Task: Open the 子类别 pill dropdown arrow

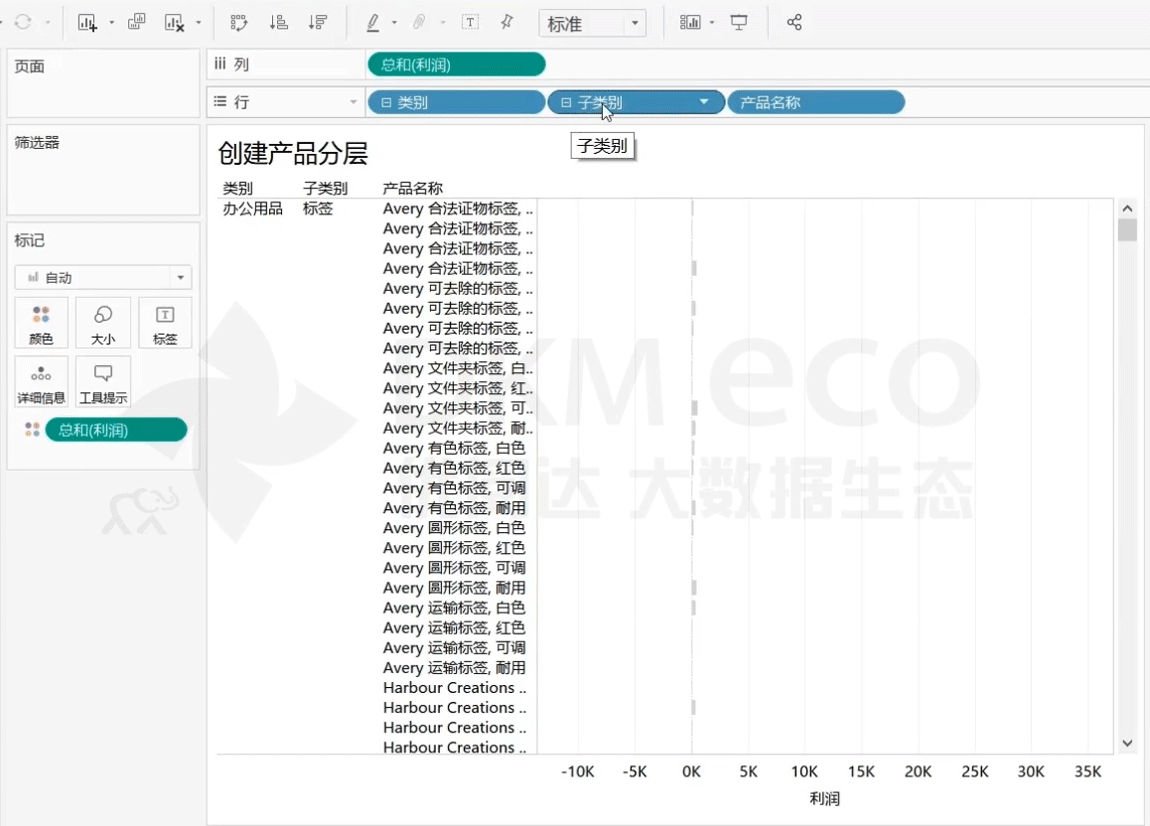Action: 704,102
